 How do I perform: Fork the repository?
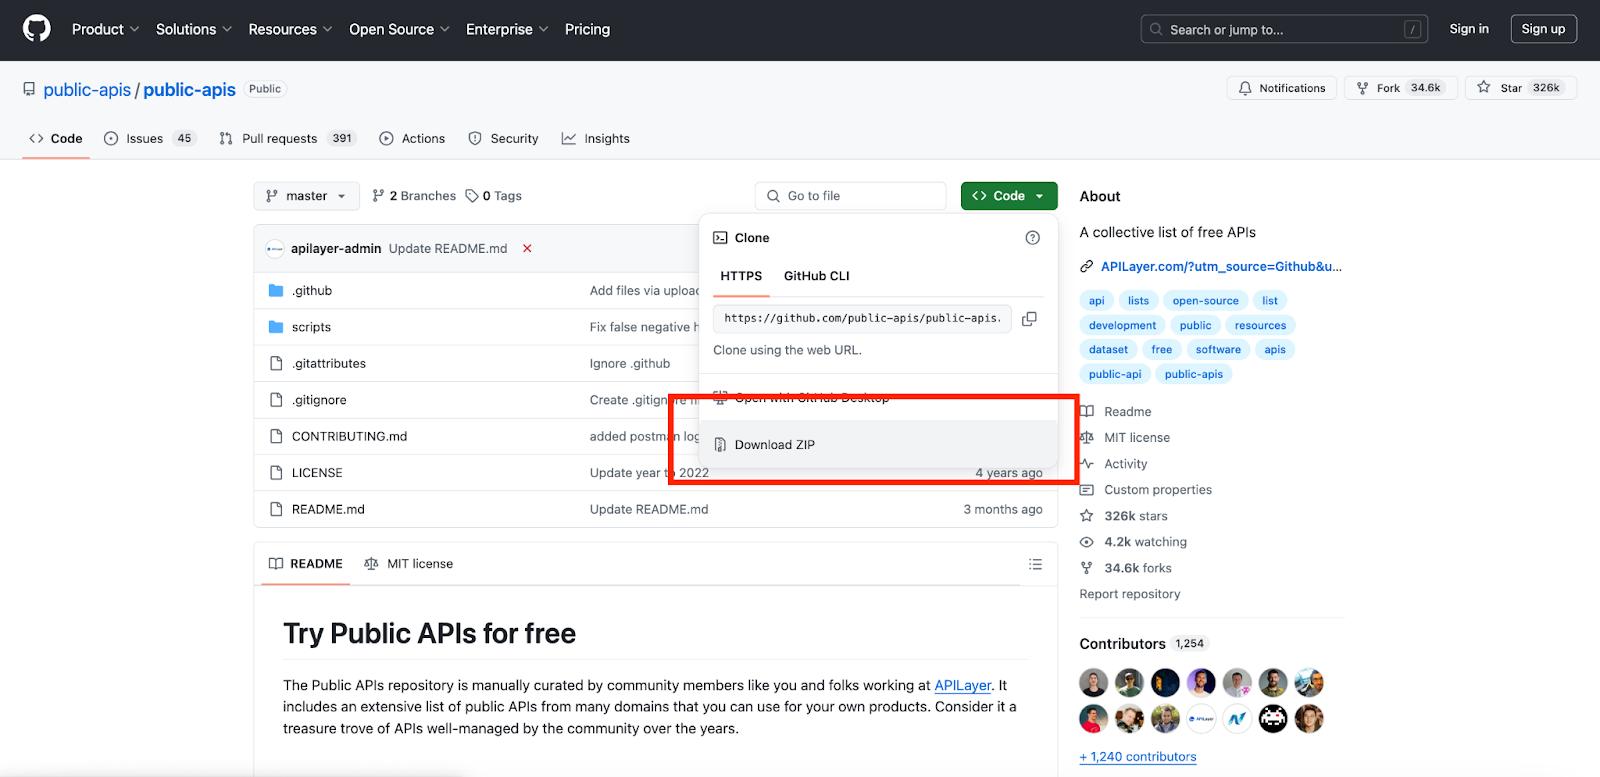tap(1400, 88)
